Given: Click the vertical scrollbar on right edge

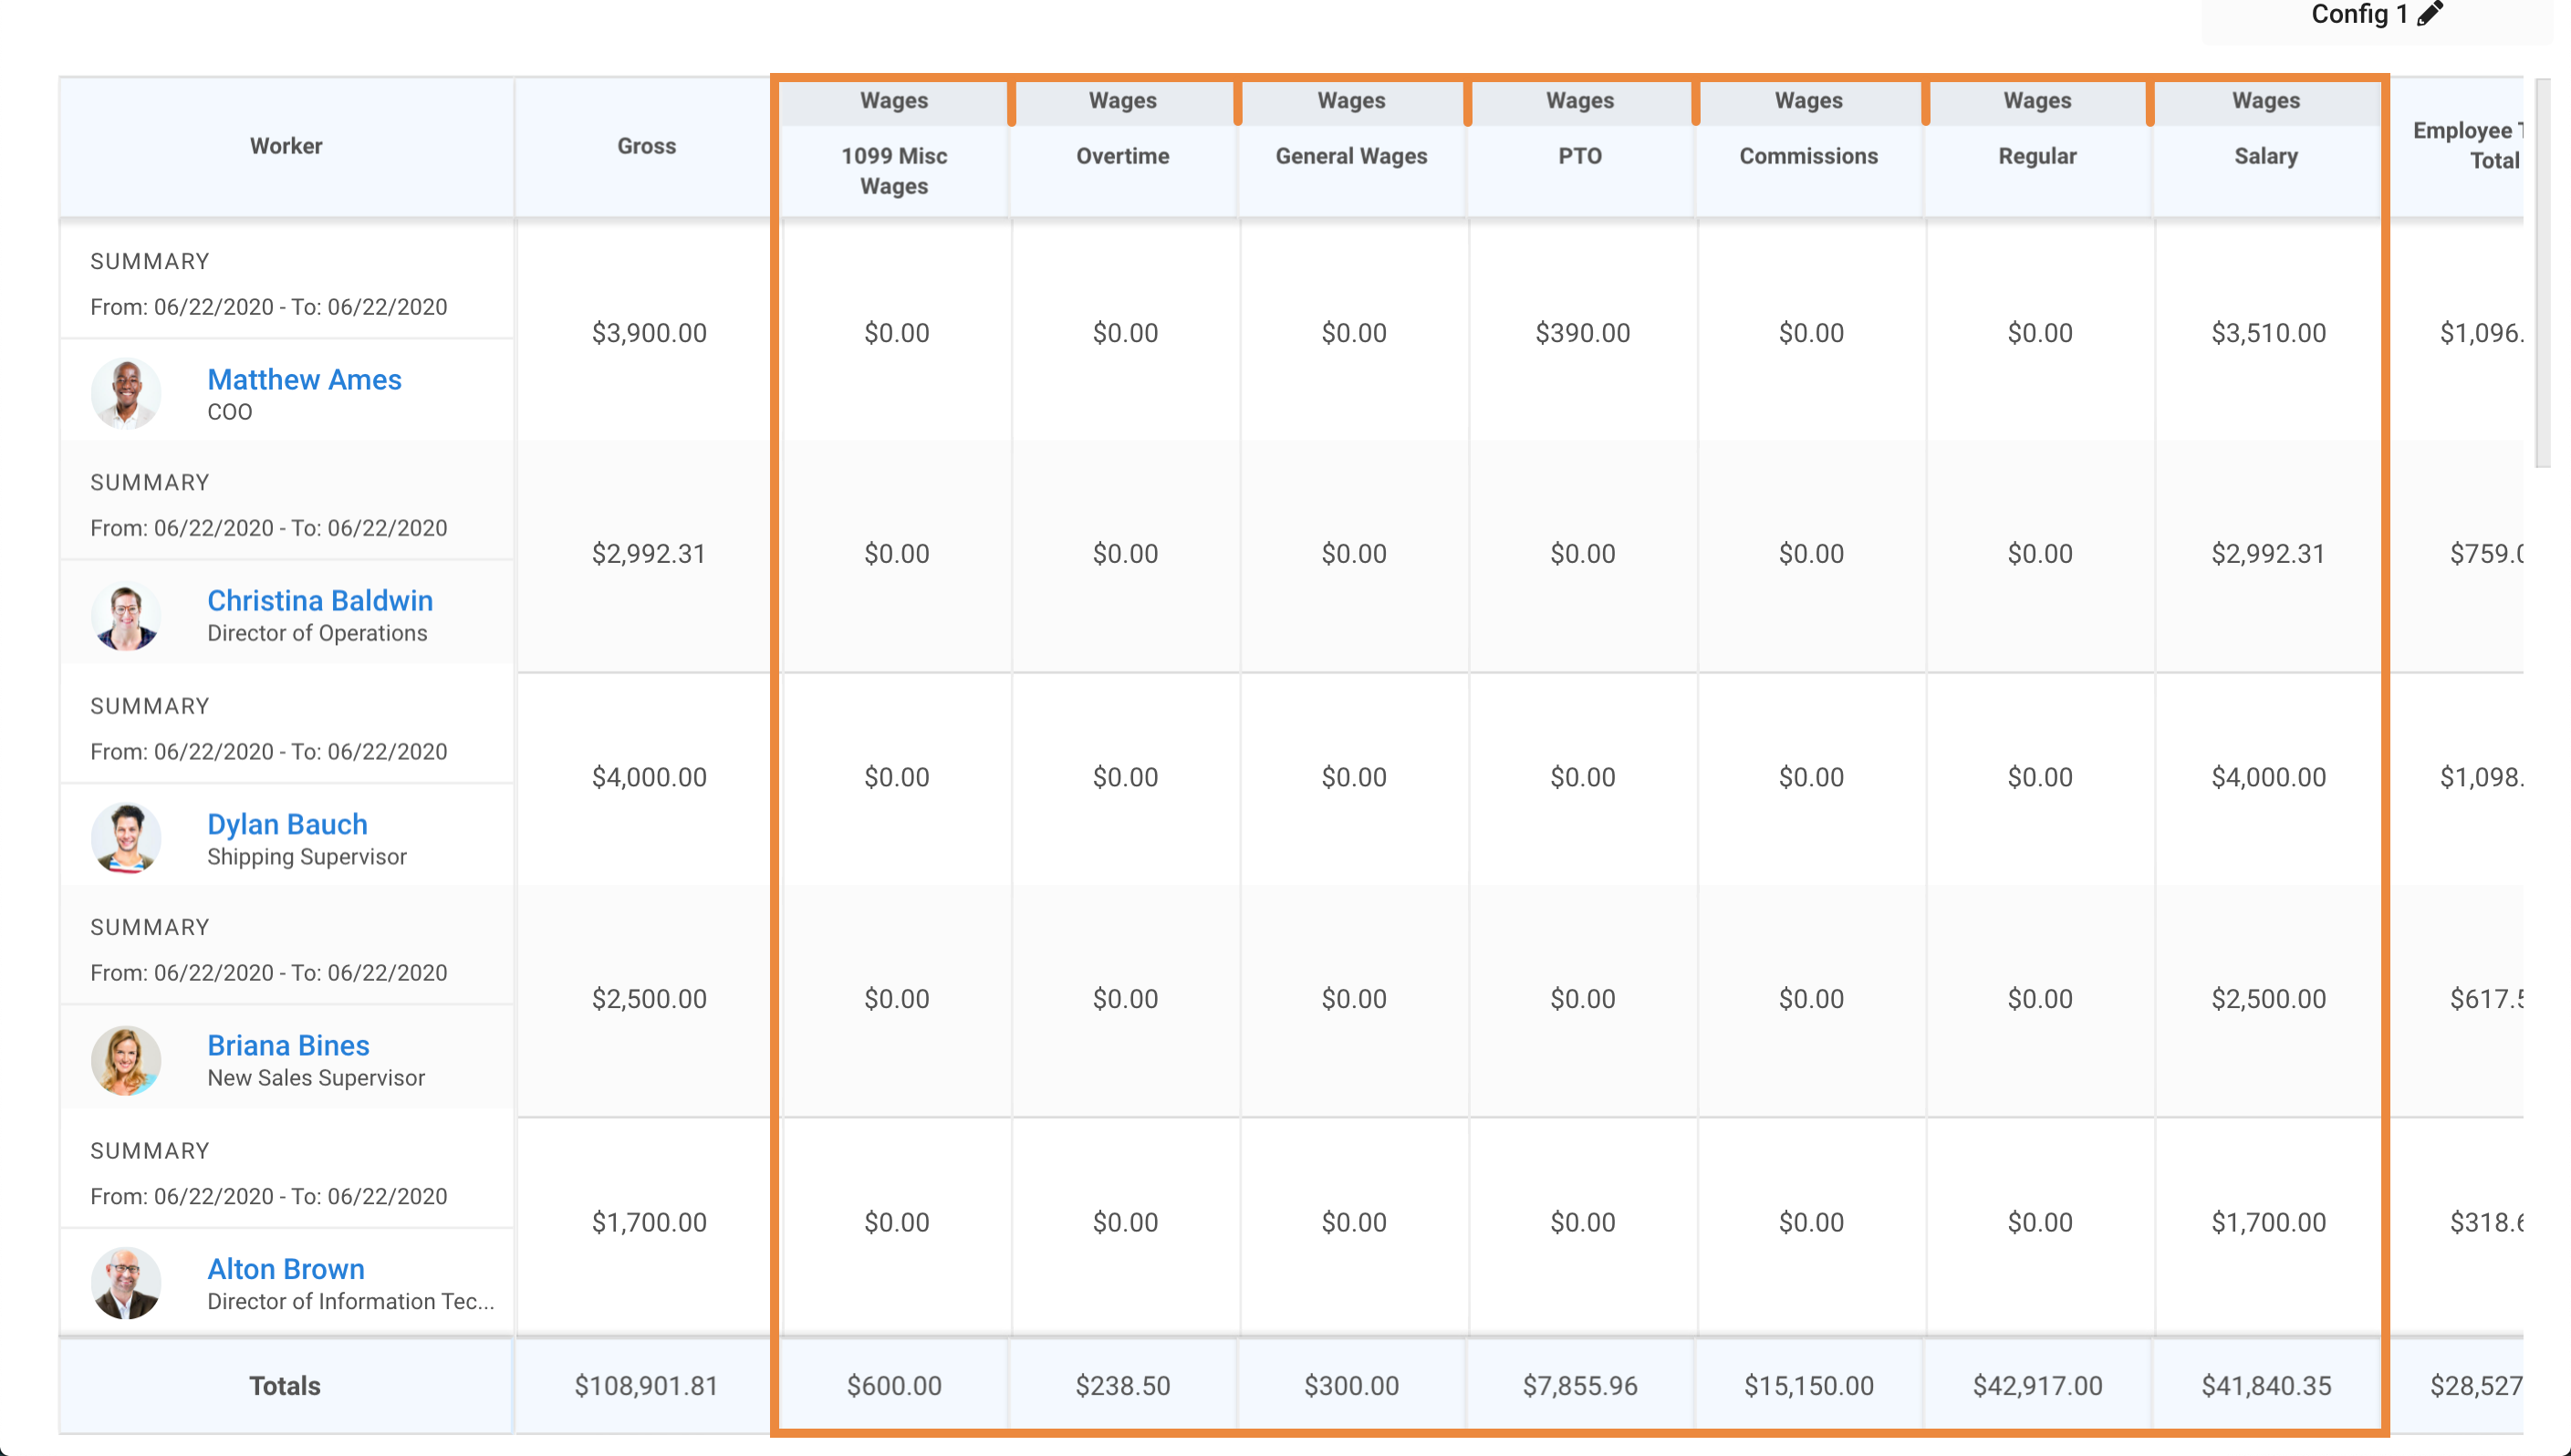Looking at the screenshot, I should 2543,274.
